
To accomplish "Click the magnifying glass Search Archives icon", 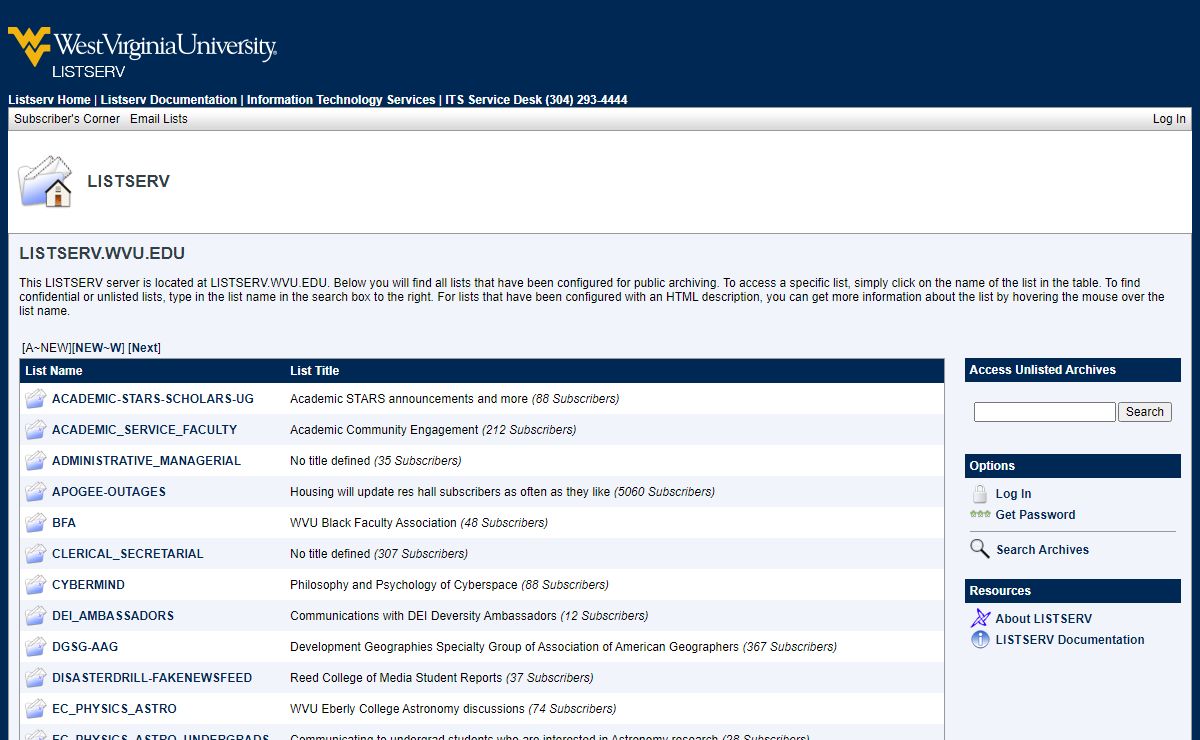I will click(x=980, y=549).
